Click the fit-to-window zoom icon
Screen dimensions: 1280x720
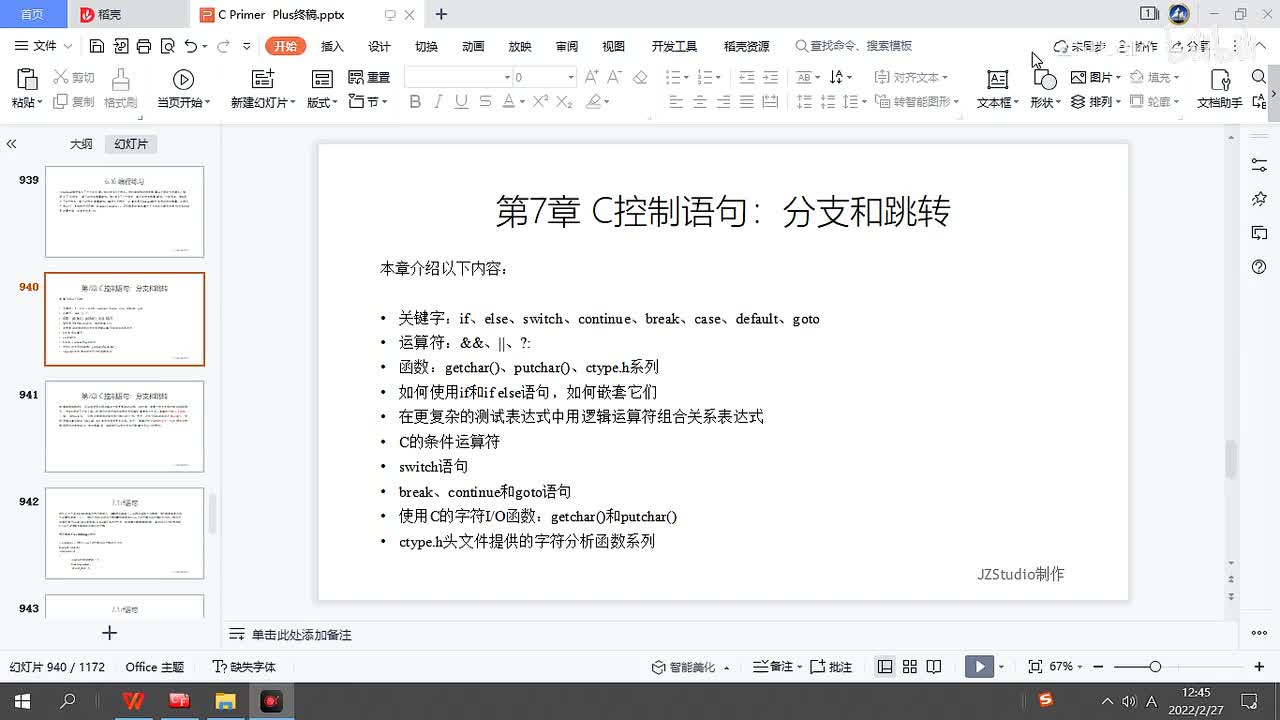coord(1035,666)
